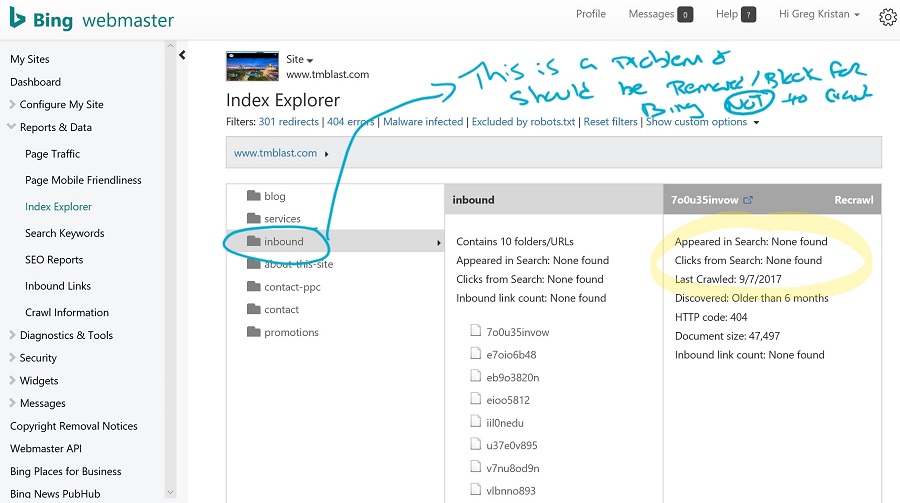Screen dimensions: 900x503
Task: Open Page Traffic report
Action: [52, 154]
